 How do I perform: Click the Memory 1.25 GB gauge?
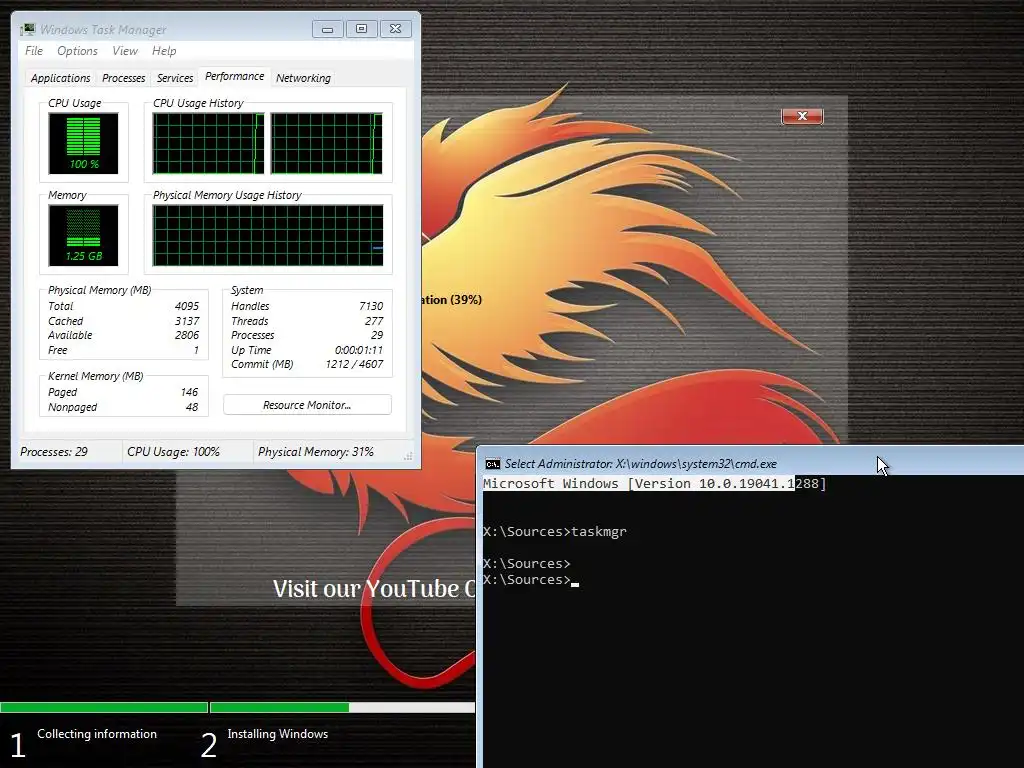[x=84, y=236]
